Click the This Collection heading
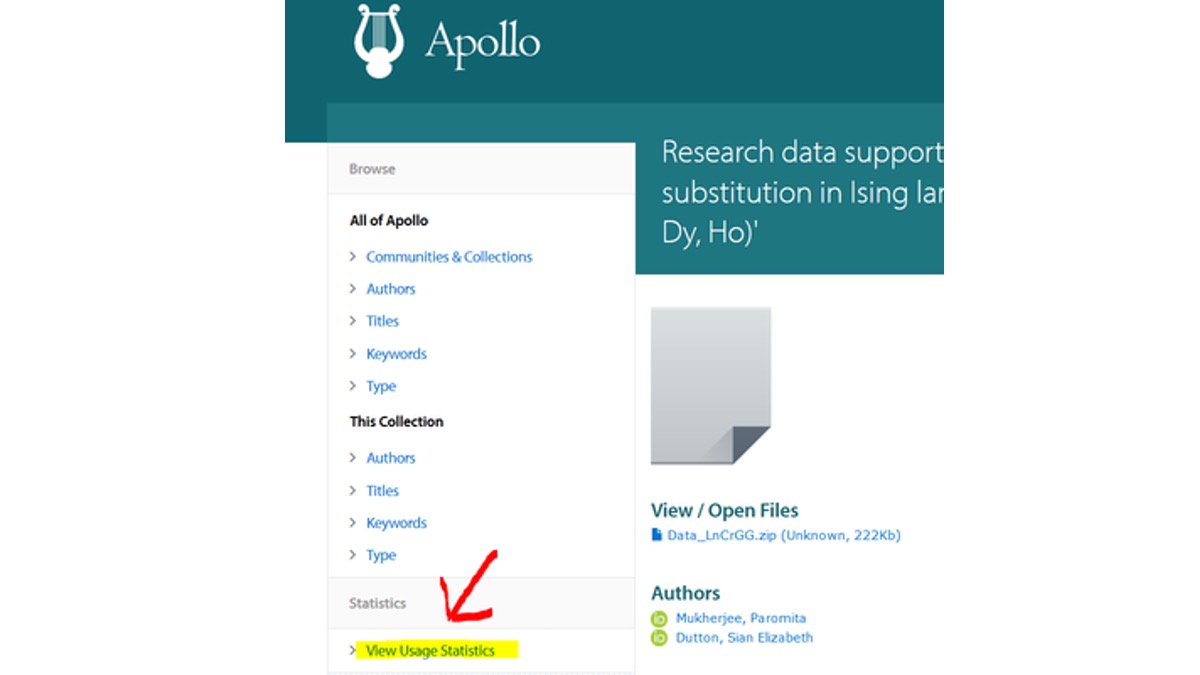This screenshot has height=675, width=1200. coord(396,422)
